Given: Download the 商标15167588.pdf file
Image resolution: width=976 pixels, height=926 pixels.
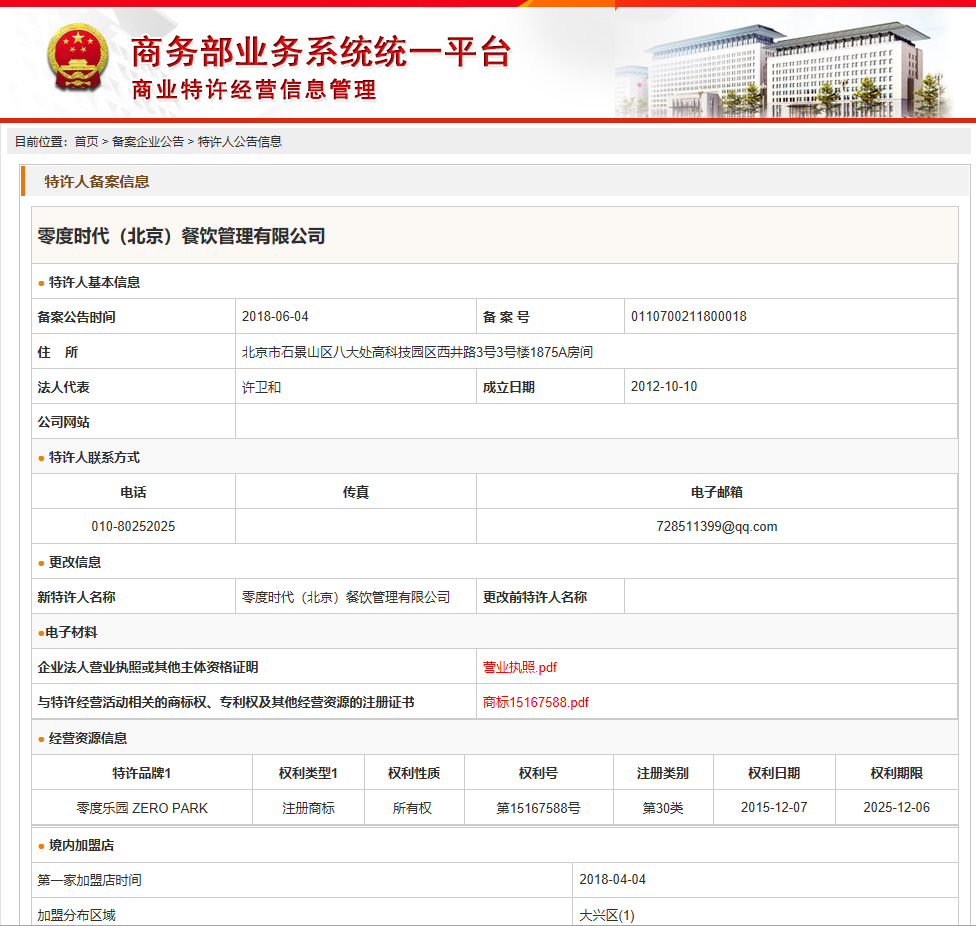Looking at the screenshot, I should click(536, 703).
